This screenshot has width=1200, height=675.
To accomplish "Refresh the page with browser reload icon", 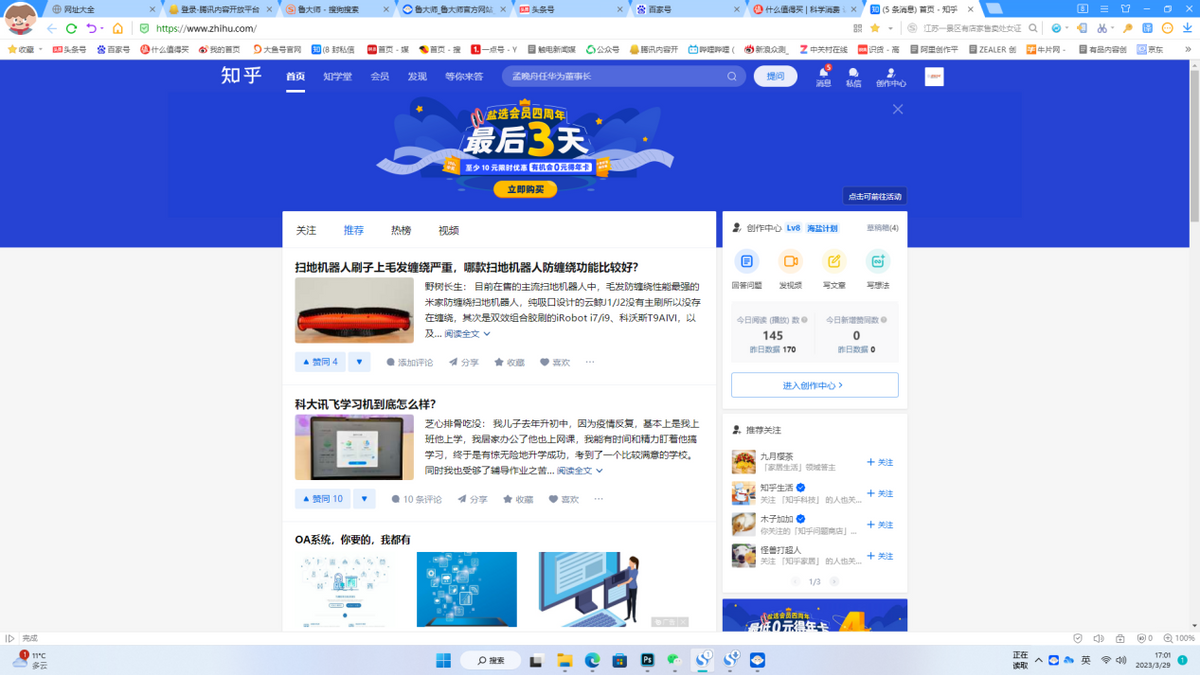I will point(71,28).
